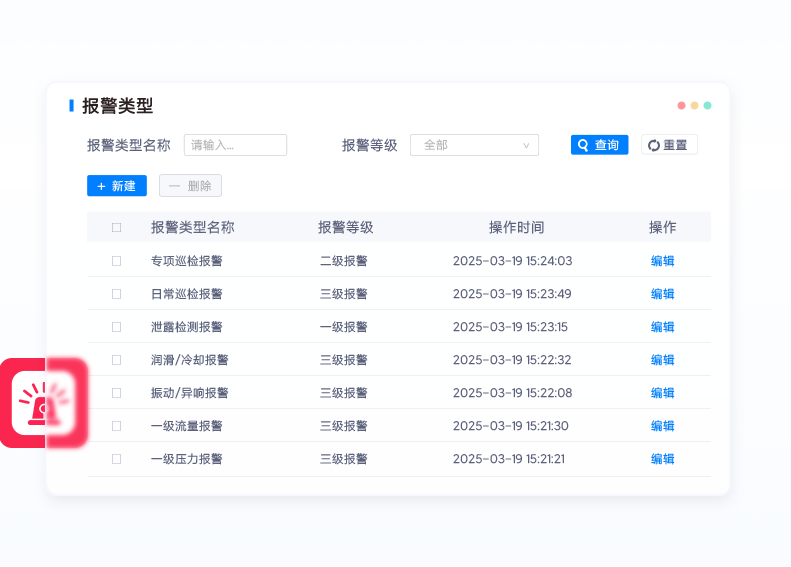Click the 新建 create button
791x567 pixels.
(117, 186)
